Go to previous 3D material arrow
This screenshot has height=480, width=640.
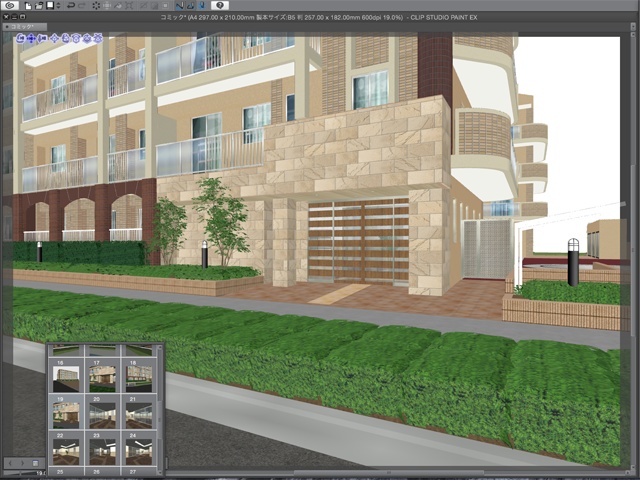click(11, 463)
